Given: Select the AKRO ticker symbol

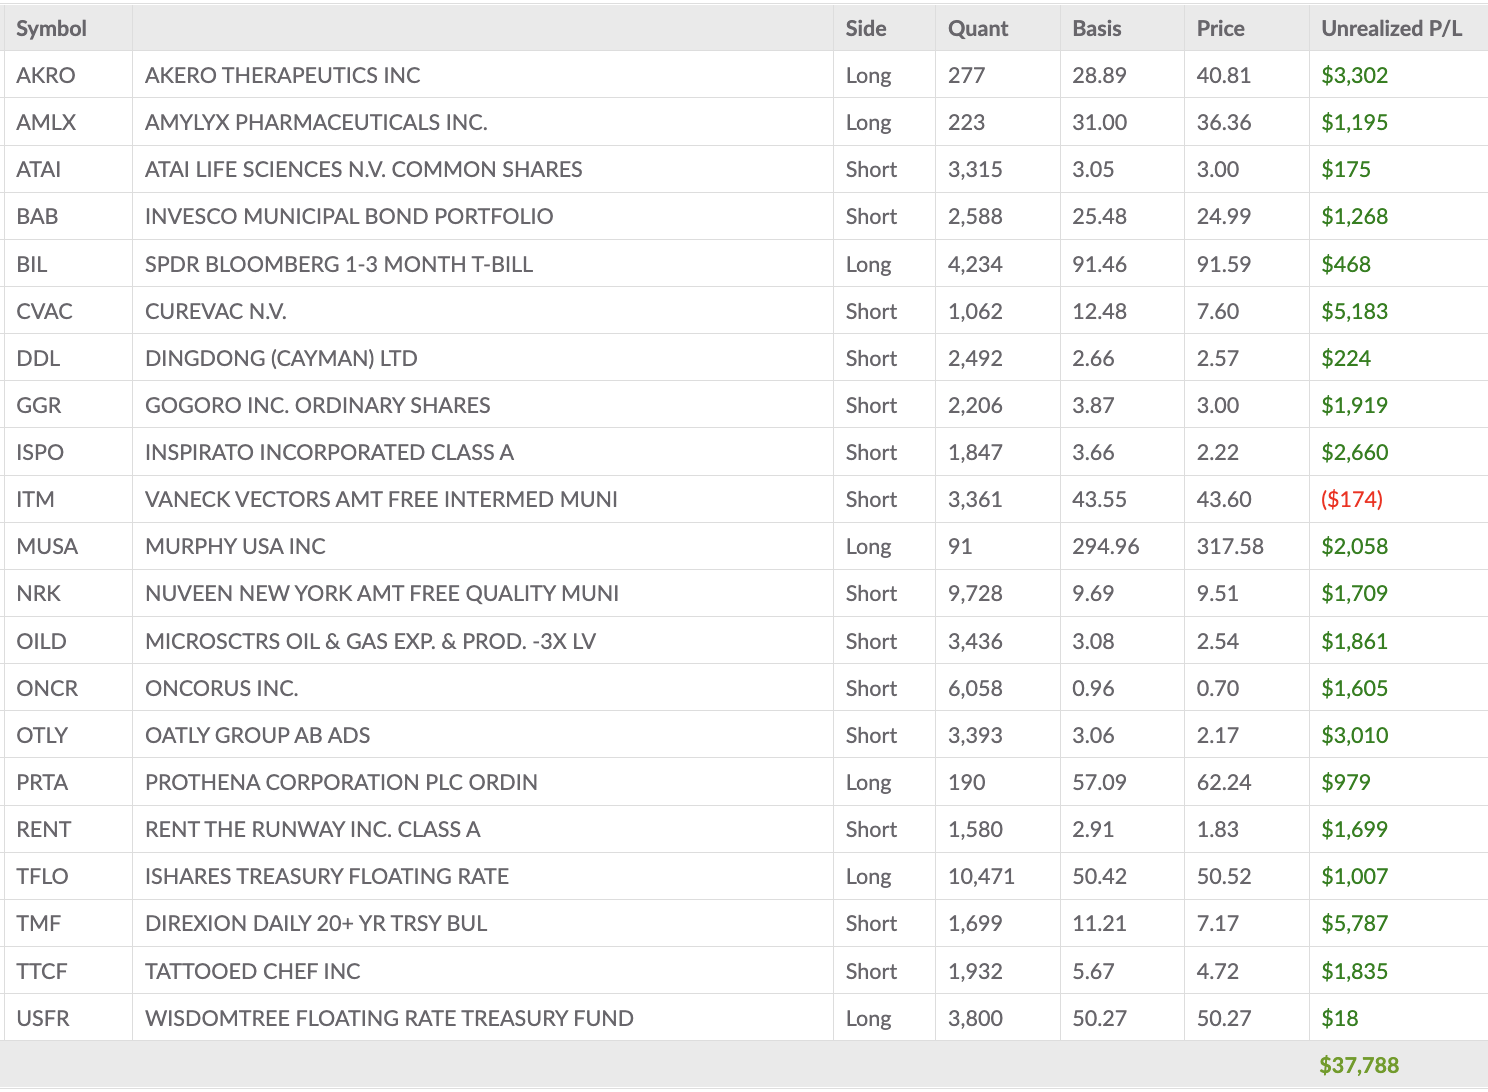Looking at the screenshot, I should coord(46,75).
